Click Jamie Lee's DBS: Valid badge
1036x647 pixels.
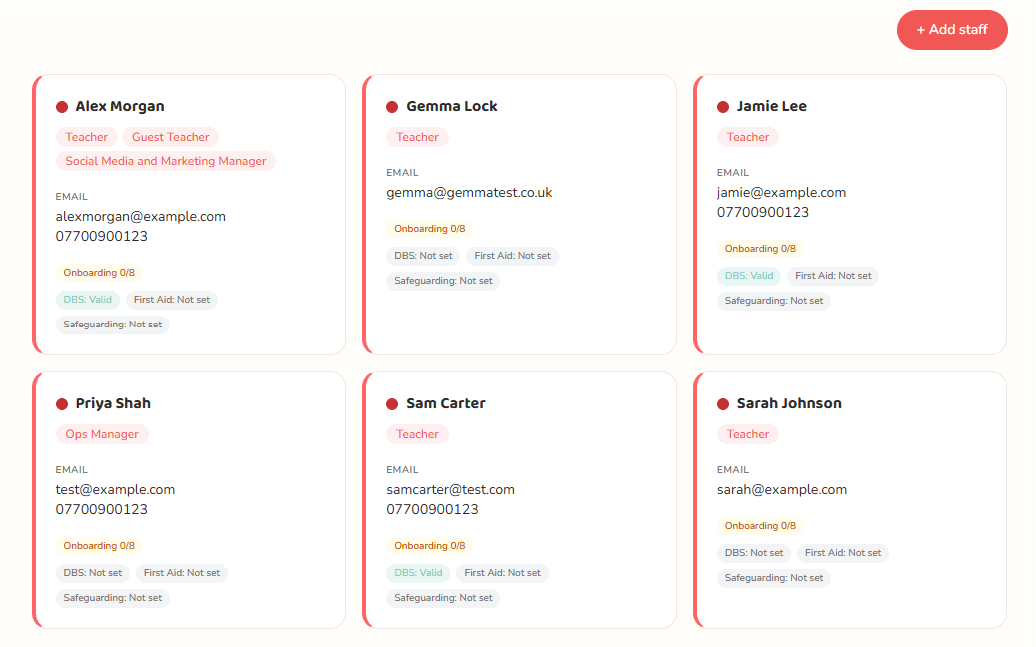pos(749,276)
